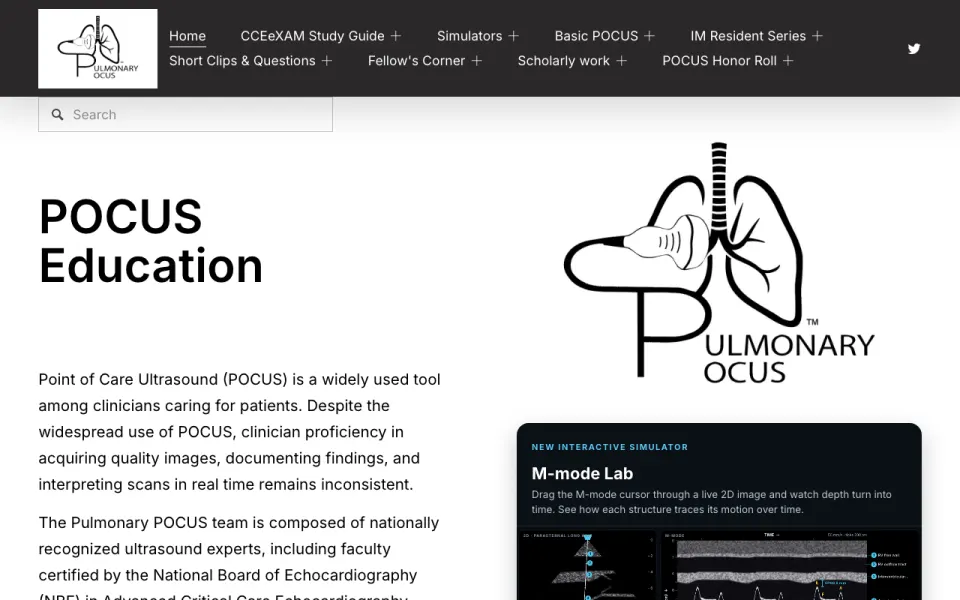Viewport: 960px width, 600px height.
Task: Expand the CCEeXAM Study Guide plus
Action: 396,36
